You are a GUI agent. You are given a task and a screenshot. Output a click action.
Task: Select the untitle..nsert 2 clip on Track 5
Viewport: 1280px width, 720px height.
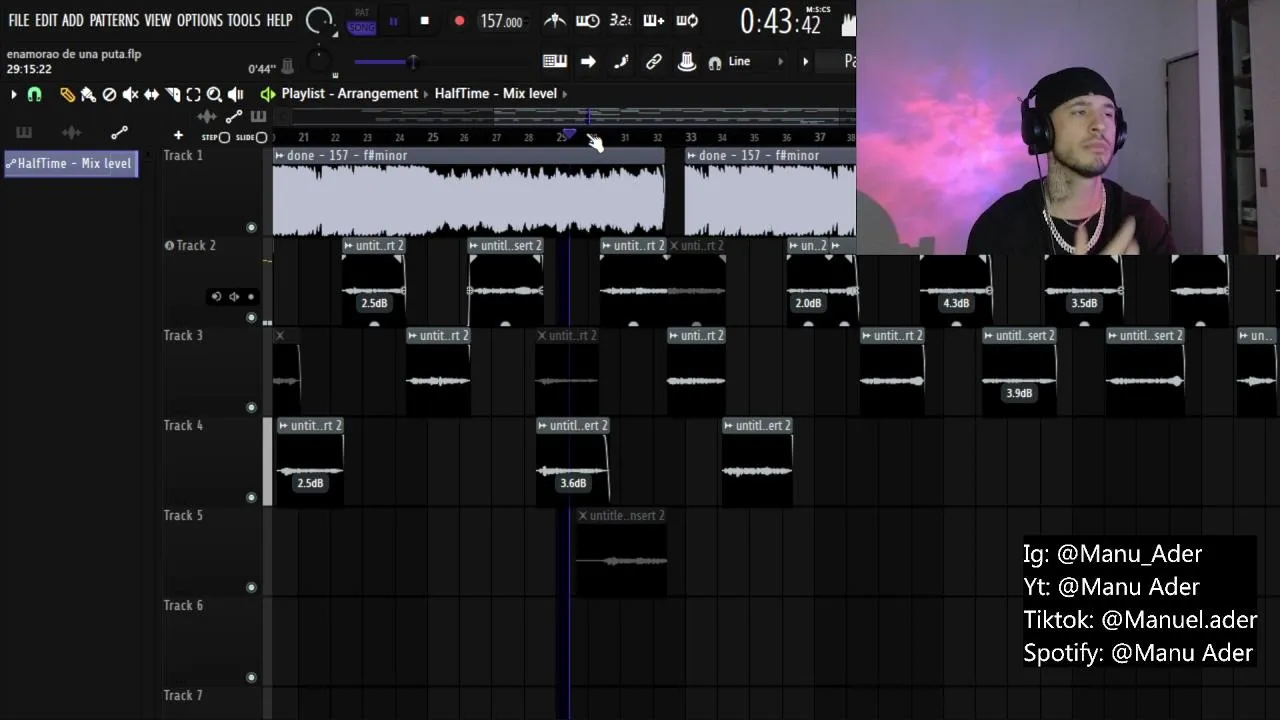621,552
